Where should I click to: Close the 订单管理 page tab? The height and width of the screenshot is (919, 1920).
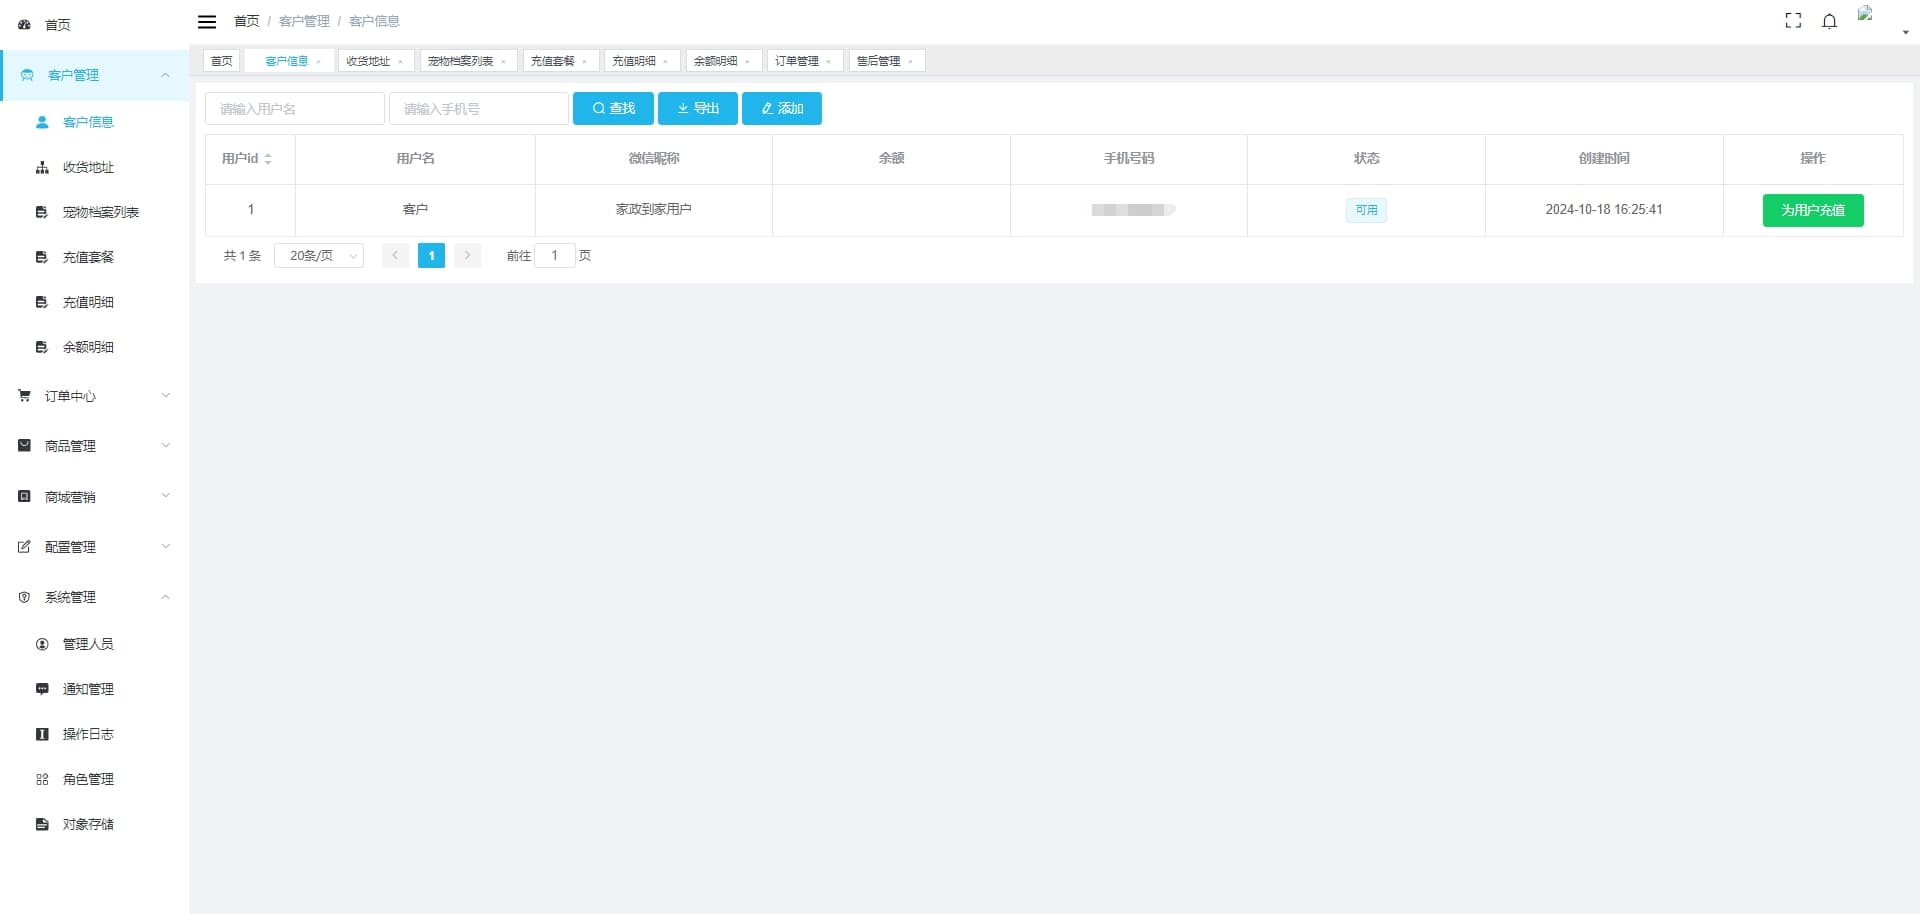coord(829,62)
